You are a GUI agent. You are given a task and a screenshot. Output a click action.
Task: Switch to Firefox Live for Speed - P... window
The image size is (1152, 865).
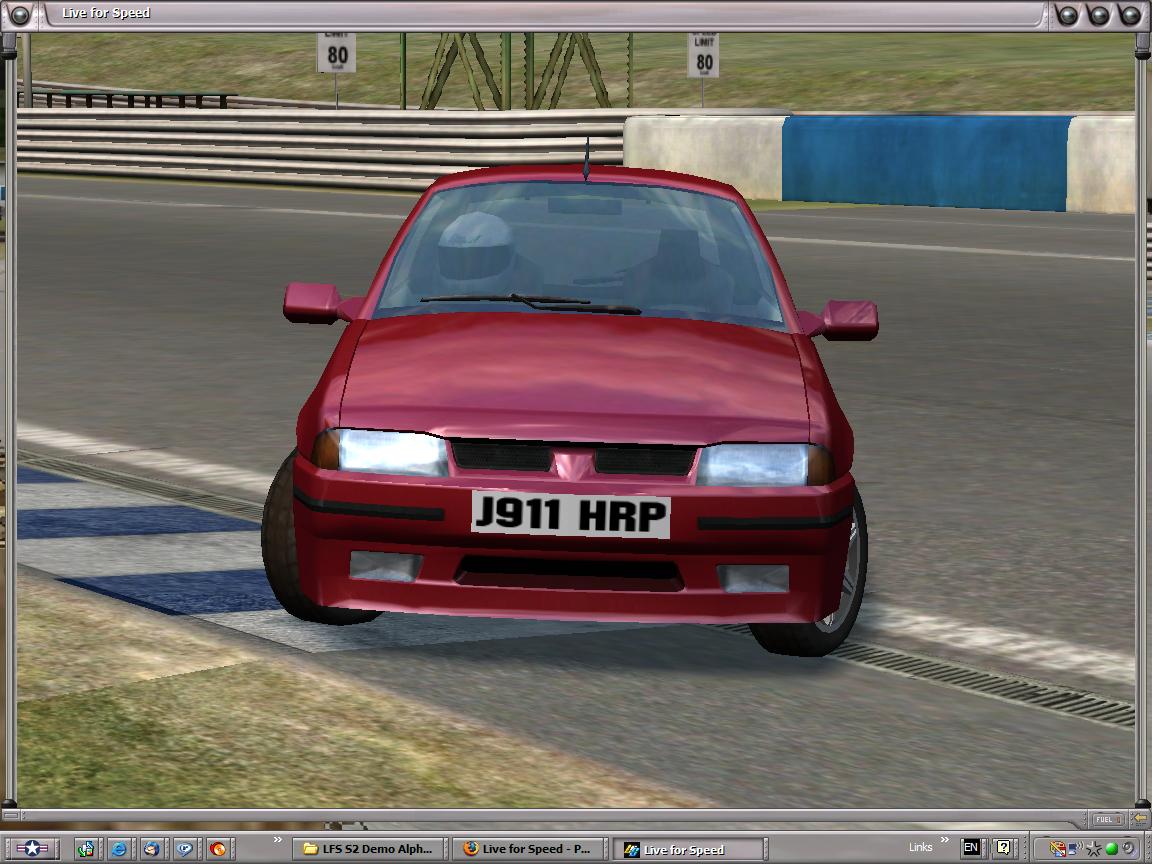tap(528, 849)
